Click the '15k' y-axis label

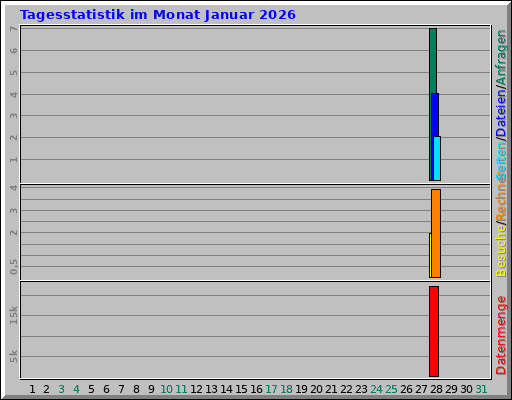point(13,315)
